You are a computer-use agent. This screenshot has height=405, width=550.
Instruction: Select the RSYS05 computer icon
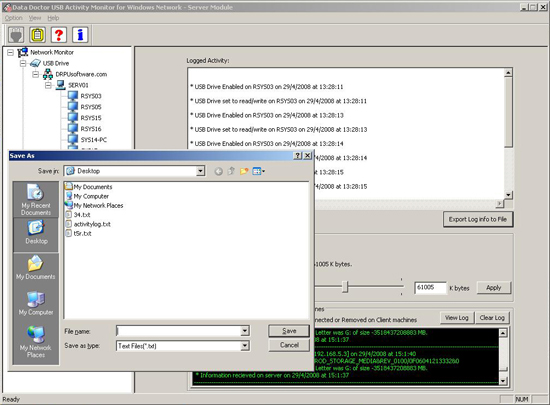[73, 107]
